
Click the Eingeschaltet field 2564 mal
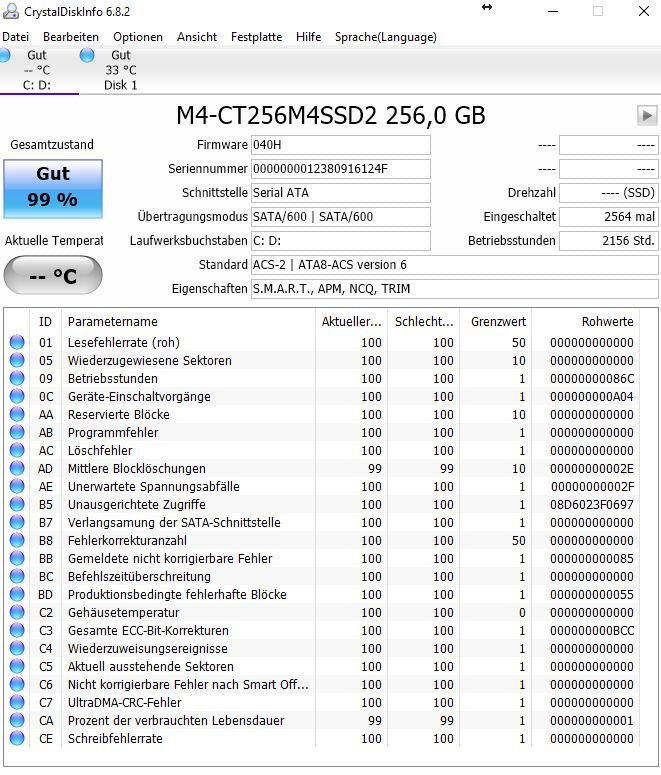pos(609,217)
